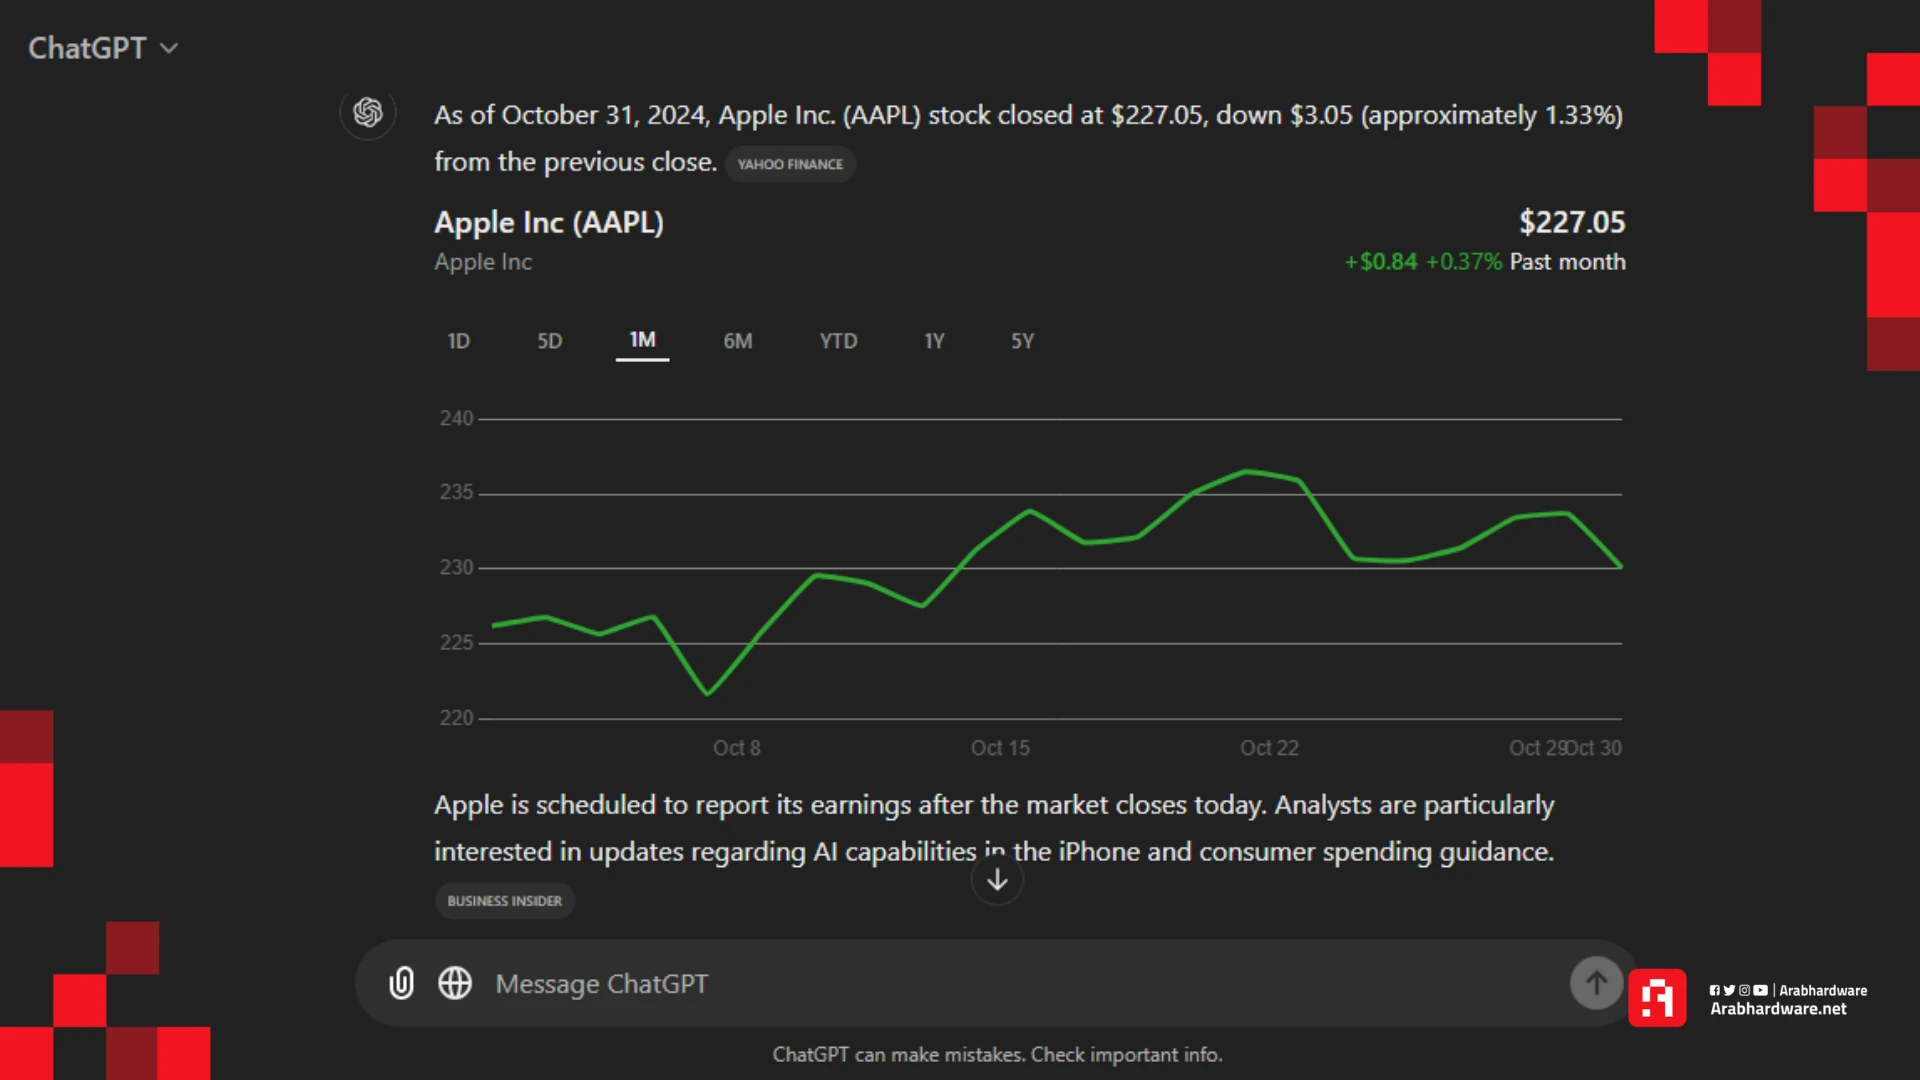Click the Apple Inc (AAPL) stock title
Image resolution: width=1920 pixels, height=1080 pixels.
pos(549,222)
